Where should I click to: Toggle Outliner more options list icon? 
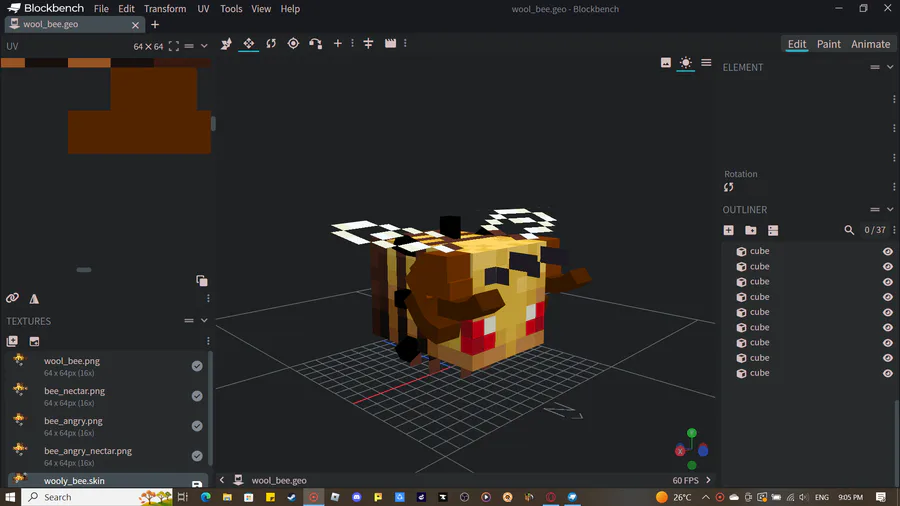tap(773, 230)
